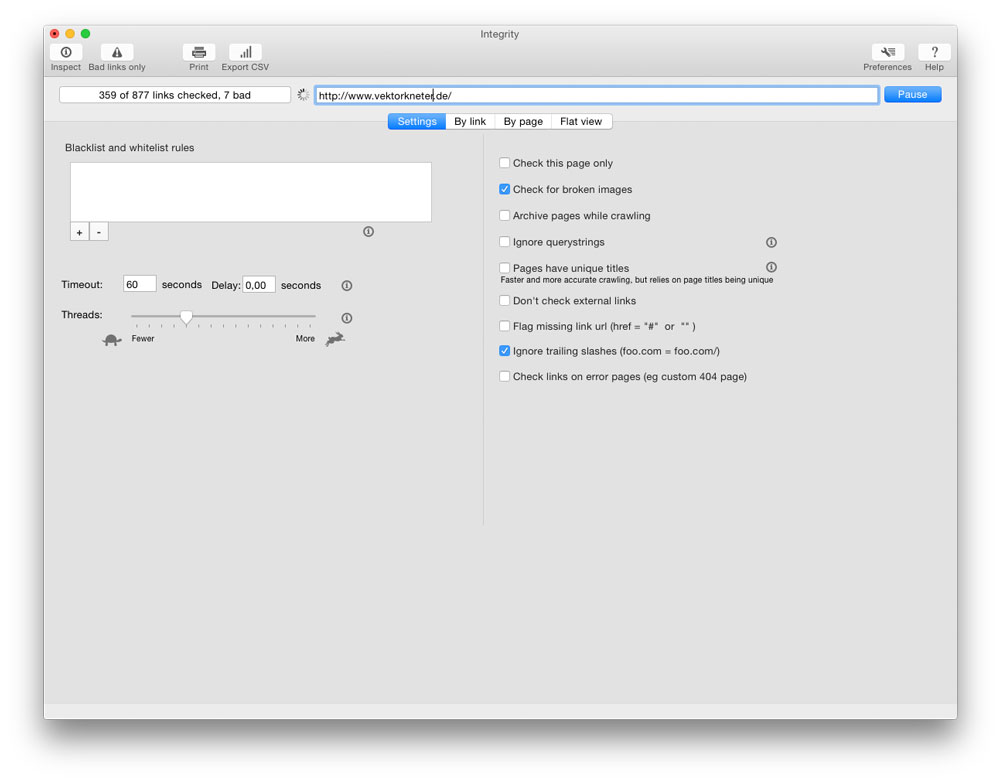Viewport: 1000px width, 781px height.
Task: Enable Flag missing link url
Action: (x=504, y=326)
